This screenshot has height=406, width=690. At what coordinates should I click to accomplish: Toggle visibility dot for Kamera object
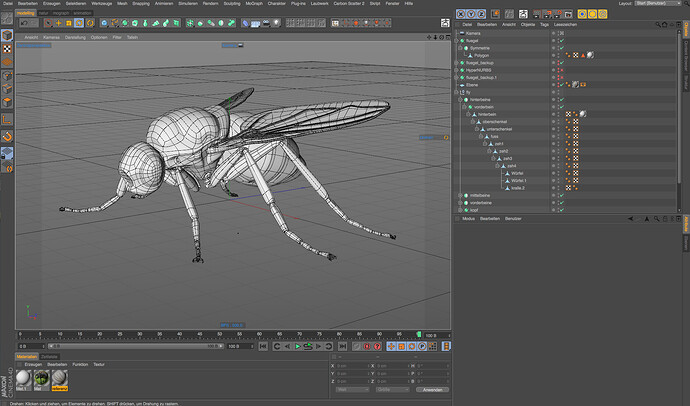554,33
